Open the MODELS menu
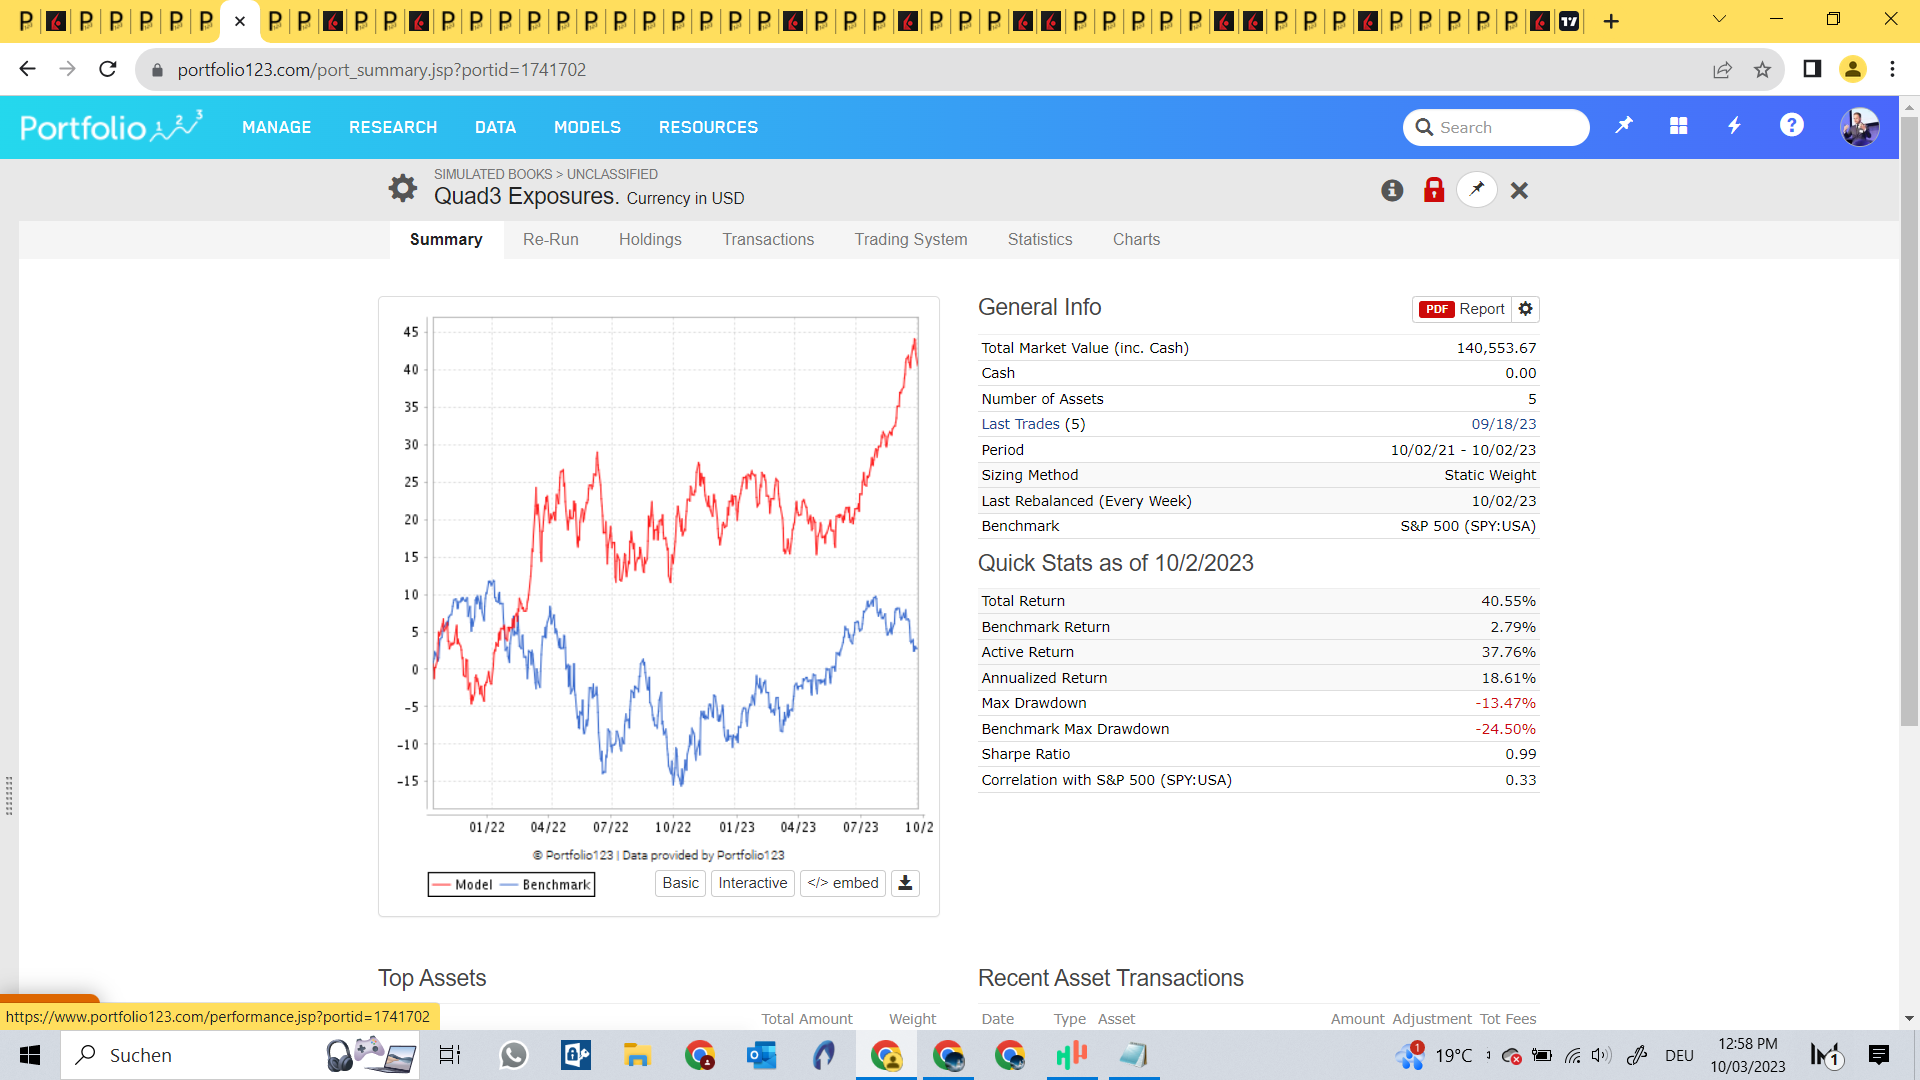1920x1080 pixels. coord(587,127)
